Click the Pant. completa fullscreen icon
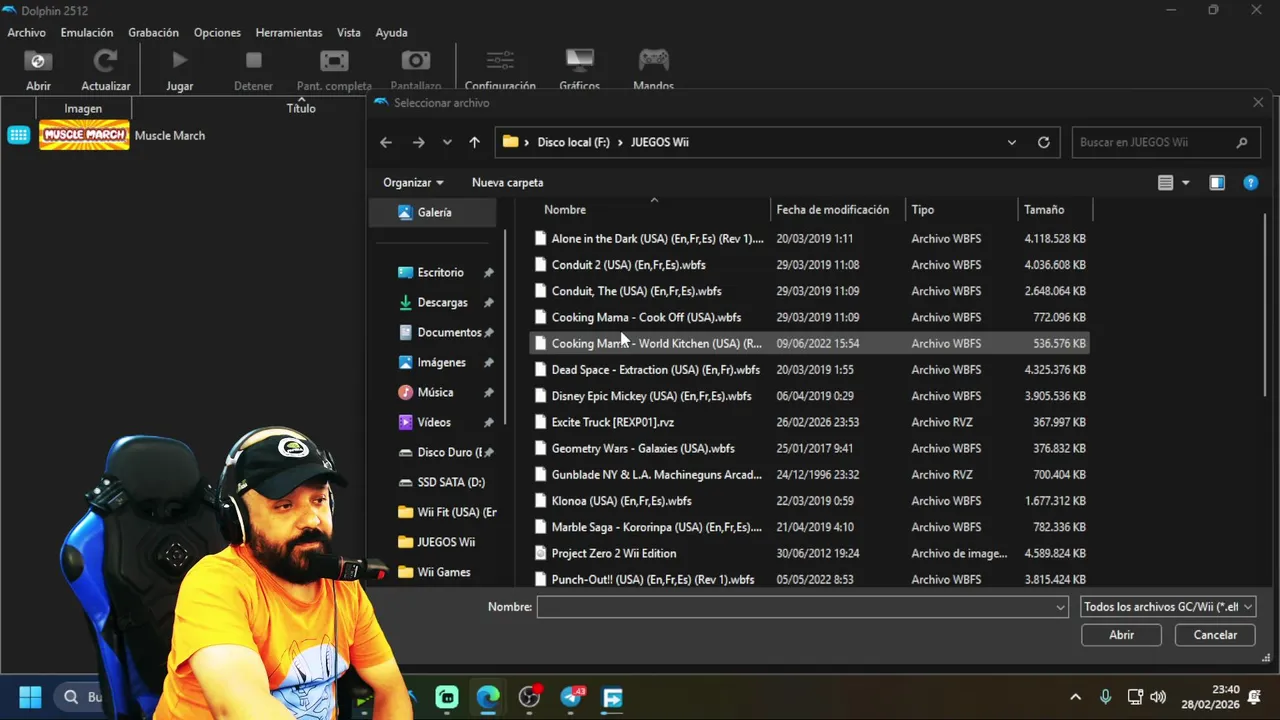This screenshot has width=1280, height=720. [334, 61]
